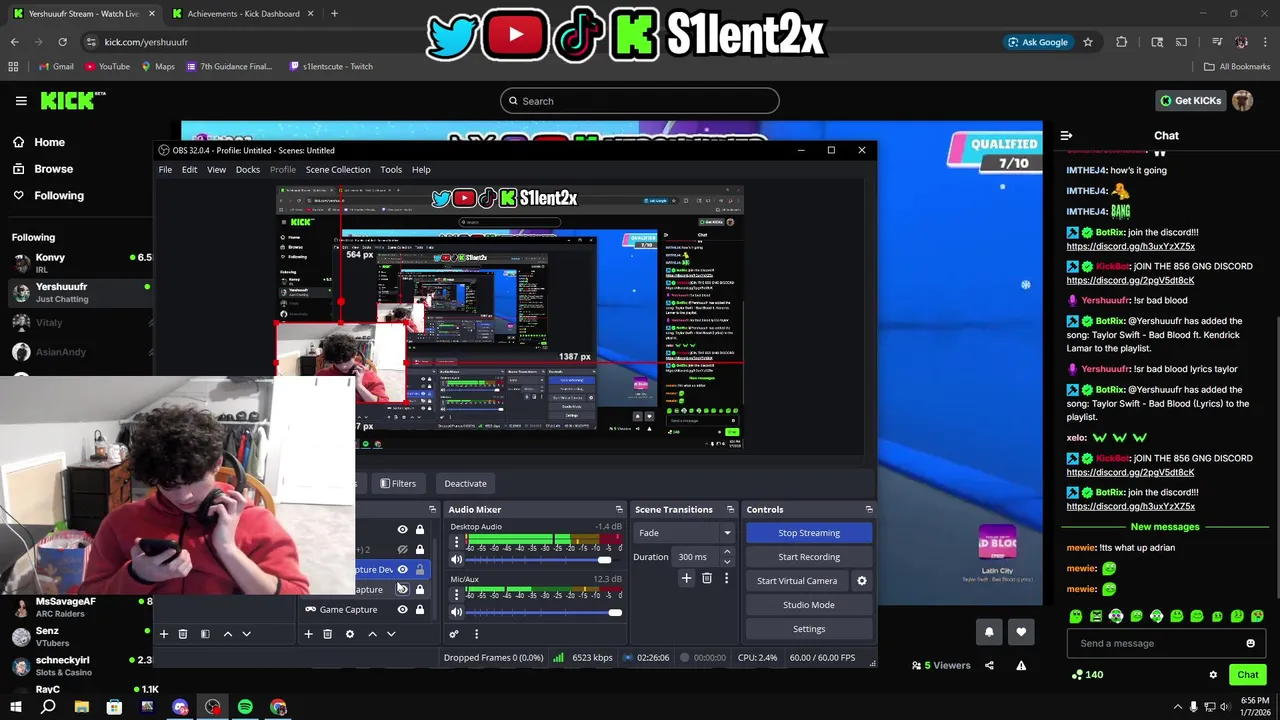Open Windows taskbar search icon
The image size is (1280, 720).
(48, 707)
